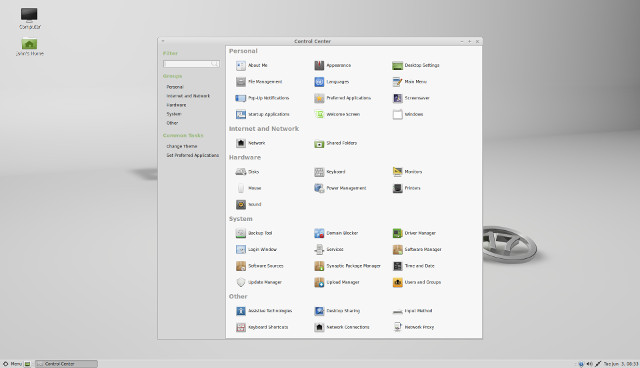
Task: Open Pop-Up Notifications settings icon
Action: tap(241, 98)
